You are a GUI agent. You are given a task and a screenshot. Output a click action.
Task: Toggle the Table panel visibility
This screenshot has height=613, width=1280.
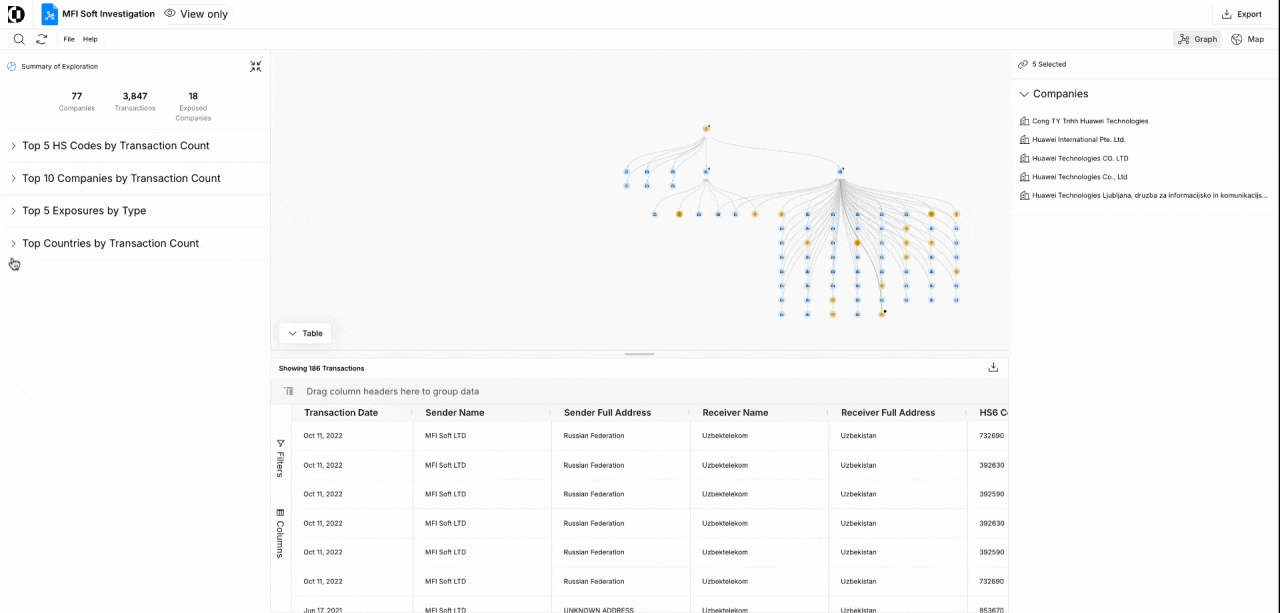point(305,333)
